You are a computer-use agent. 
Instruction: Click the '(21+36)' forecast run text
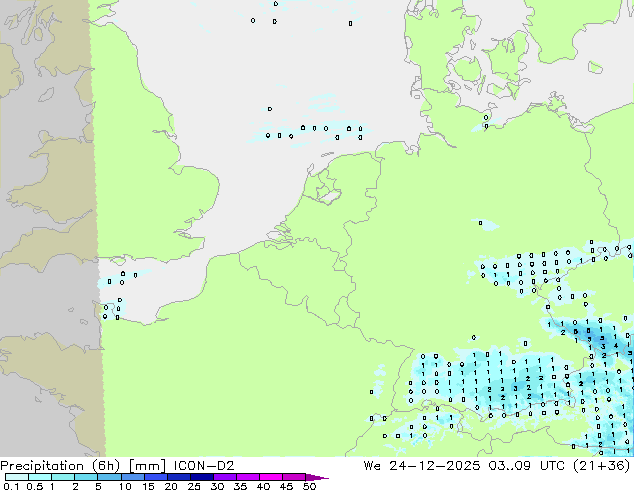(602, 466)
